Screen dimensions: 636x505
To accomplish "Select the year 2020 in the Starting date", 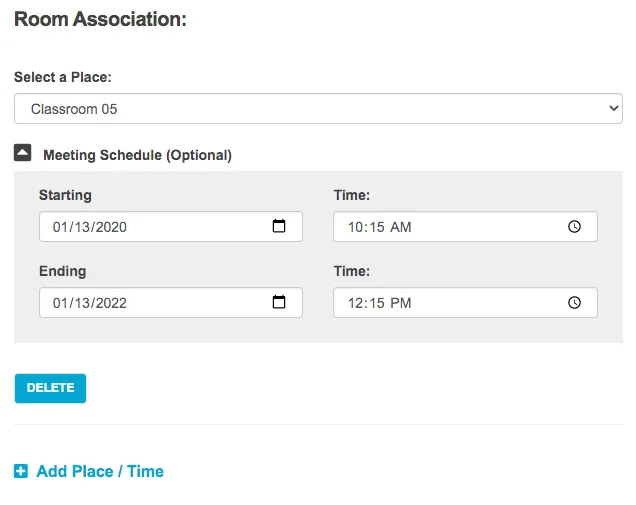I will point(111,227).
